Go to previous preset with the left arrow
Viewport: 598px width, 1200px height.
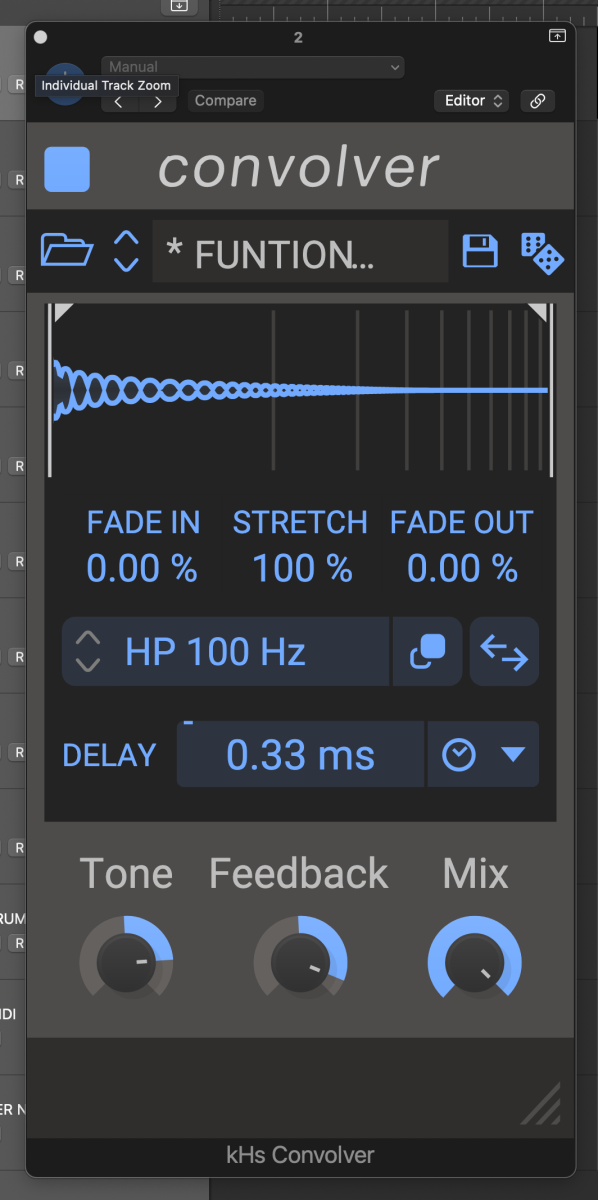119,102
